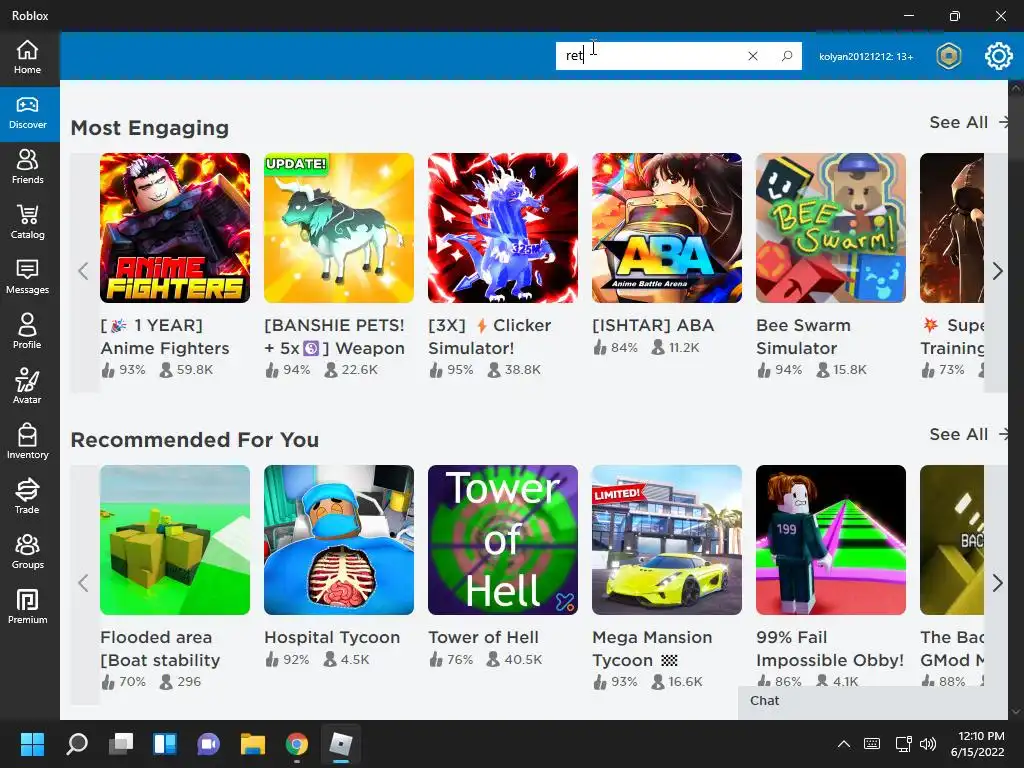Open the Groups sidebar icon

[27, 552]
